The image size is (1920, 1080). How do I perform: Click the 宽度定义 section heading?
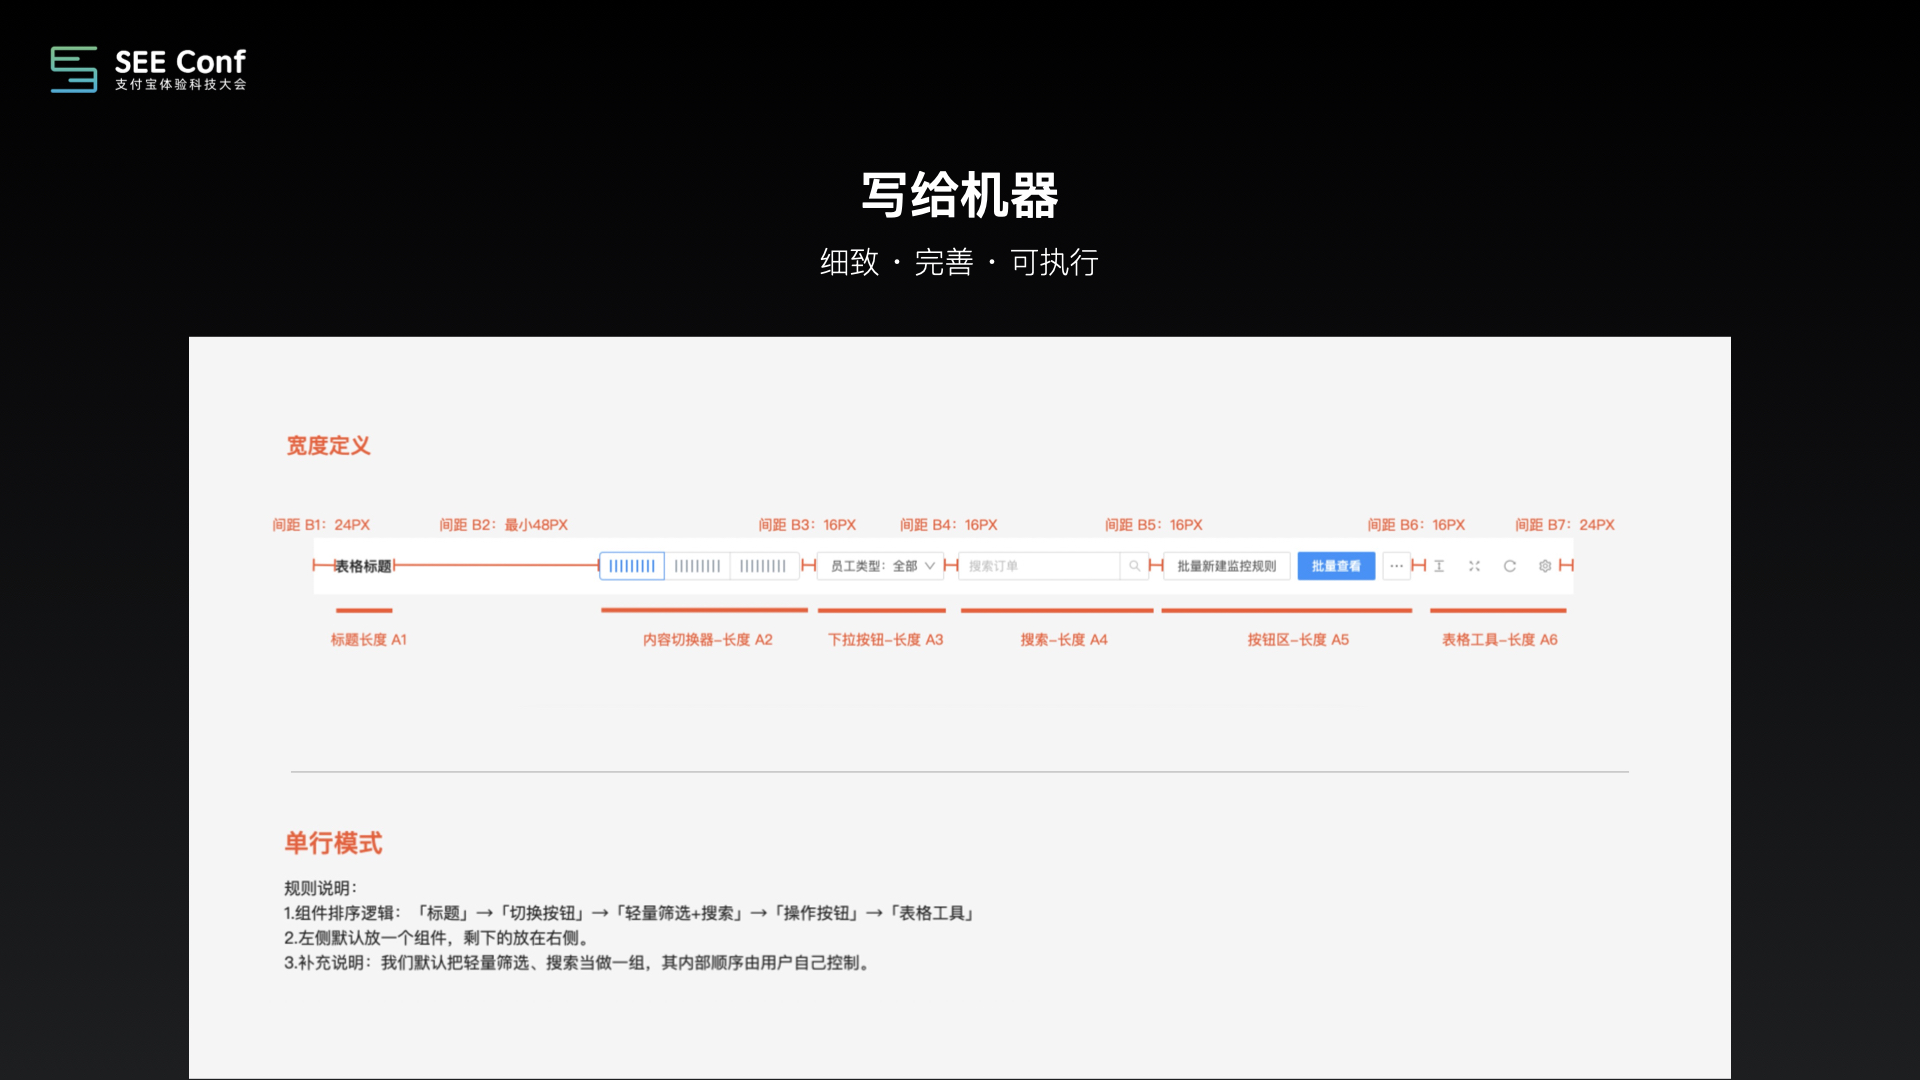(328, 446)
